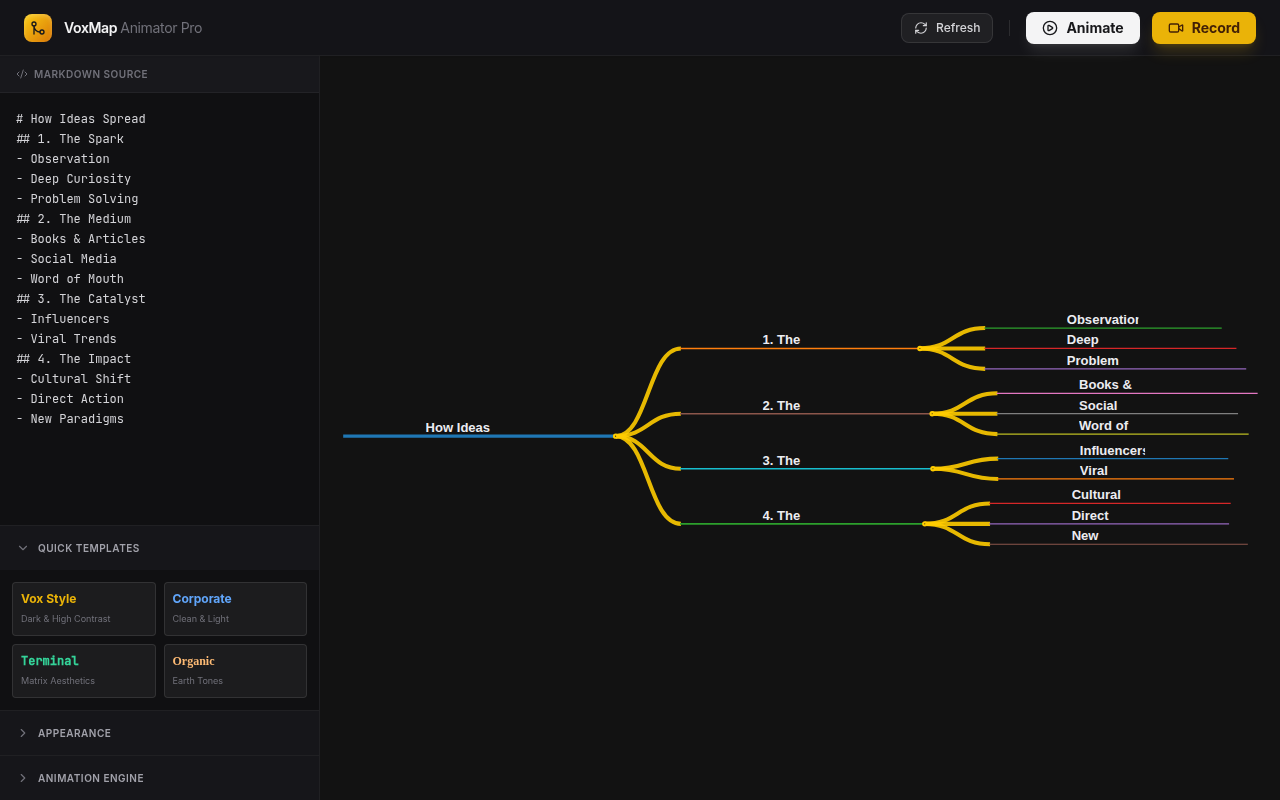Apply the Organic template
The height and width of the screenshot is (800, 1280).
(235, 671)
